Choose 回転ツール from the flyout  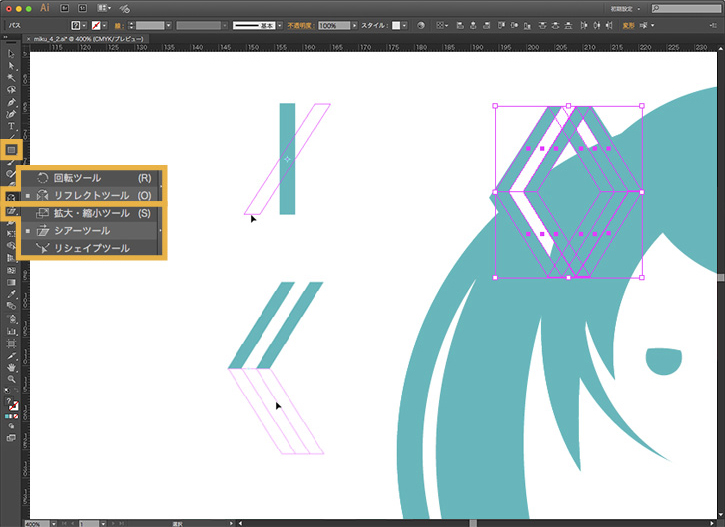pyautogui.click(x=92, y=178)
